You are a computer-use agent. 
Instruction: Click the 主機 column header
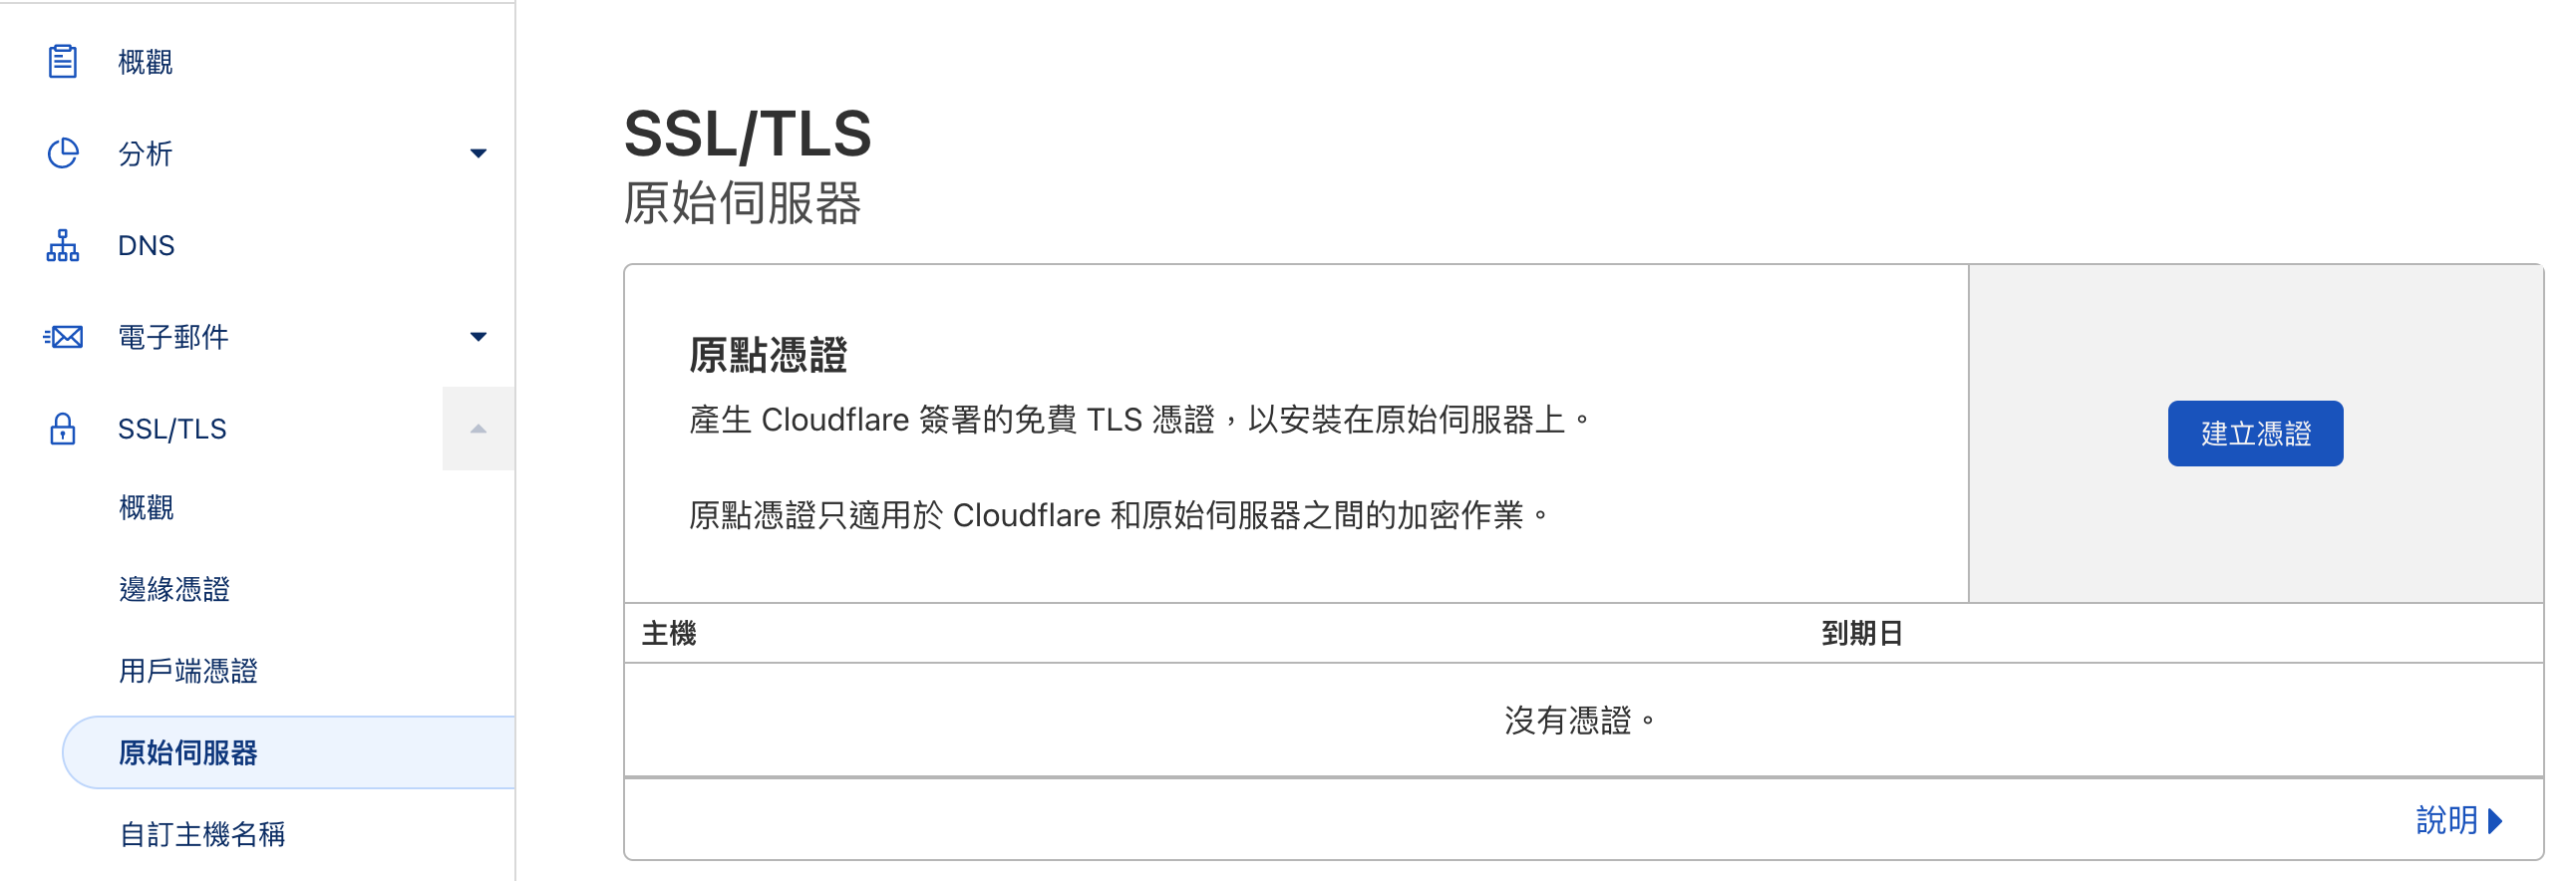tap(669, 633)
